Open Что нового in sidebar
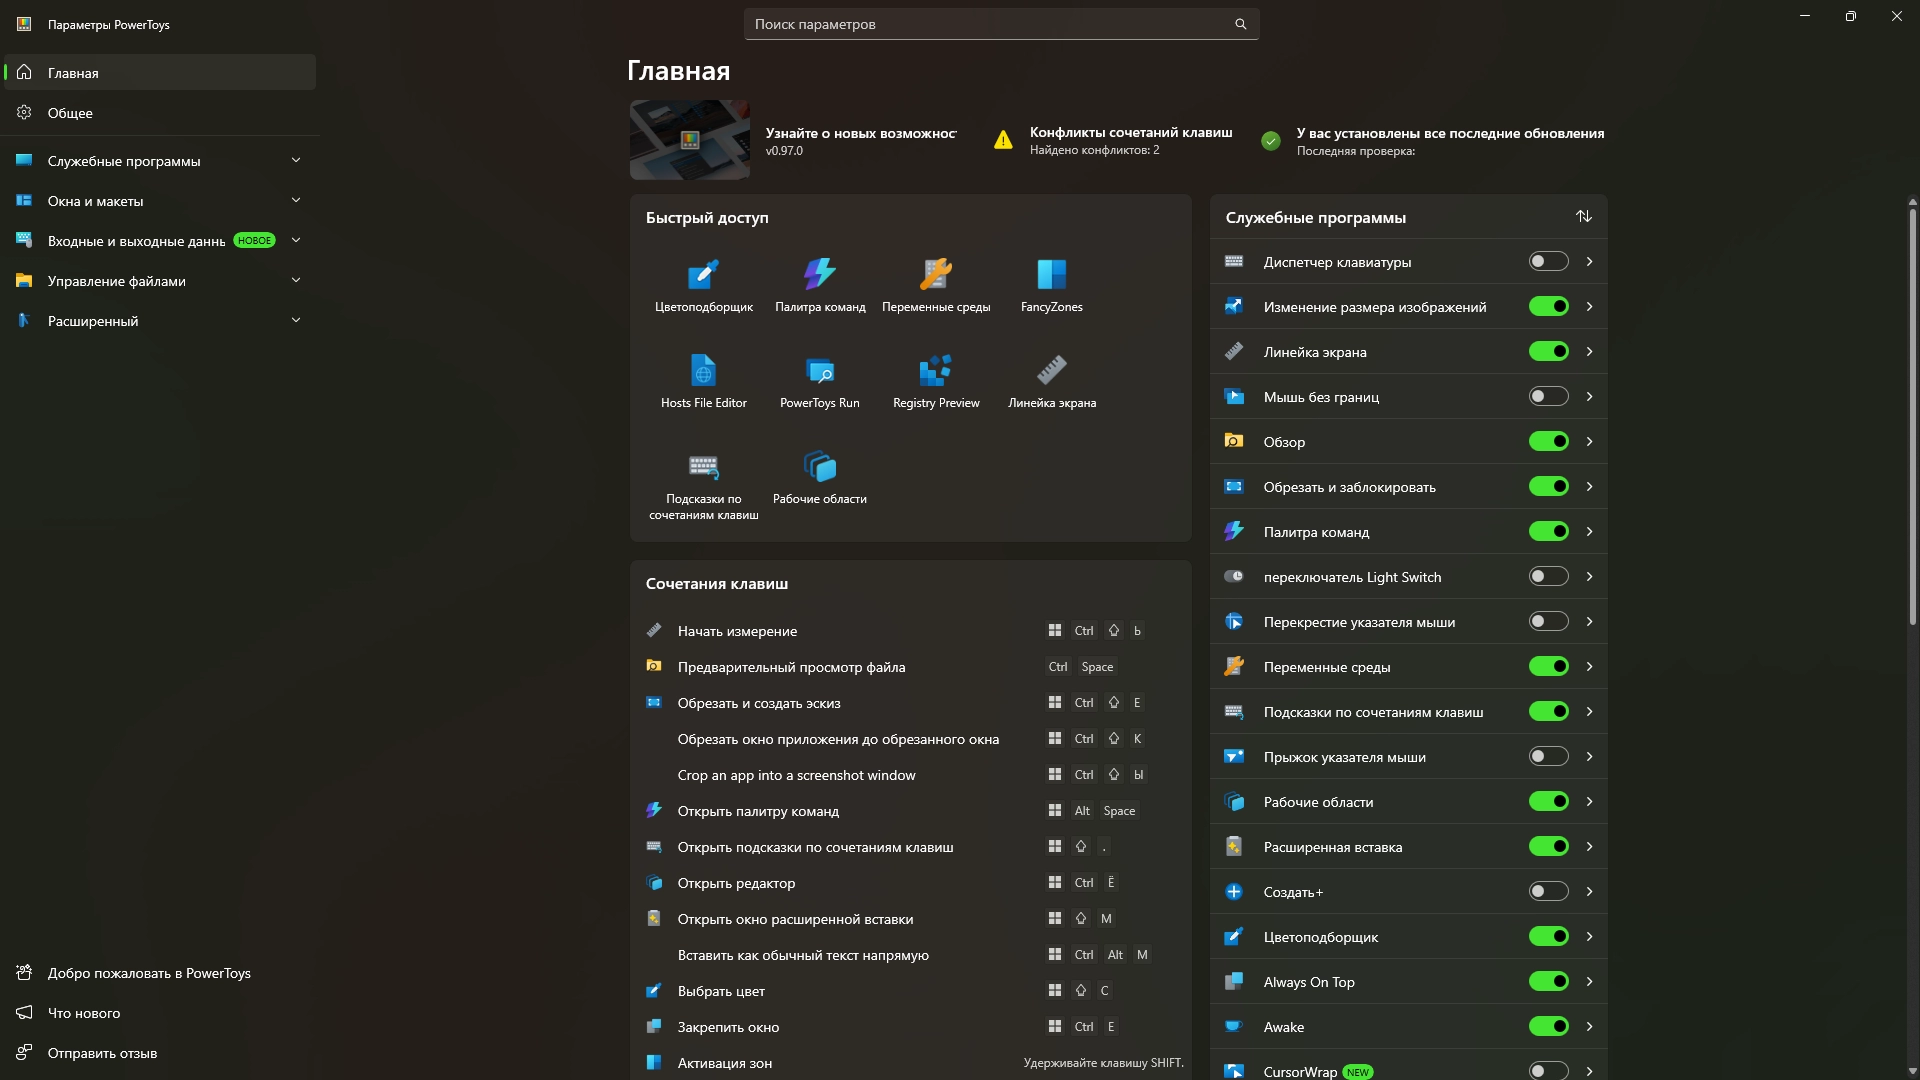 pyautogui.click(x=84, y=1013)
